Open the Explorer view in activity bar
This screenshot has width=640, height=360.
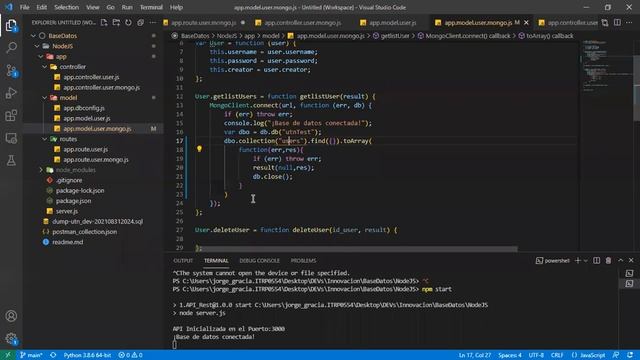pos(11,26)
